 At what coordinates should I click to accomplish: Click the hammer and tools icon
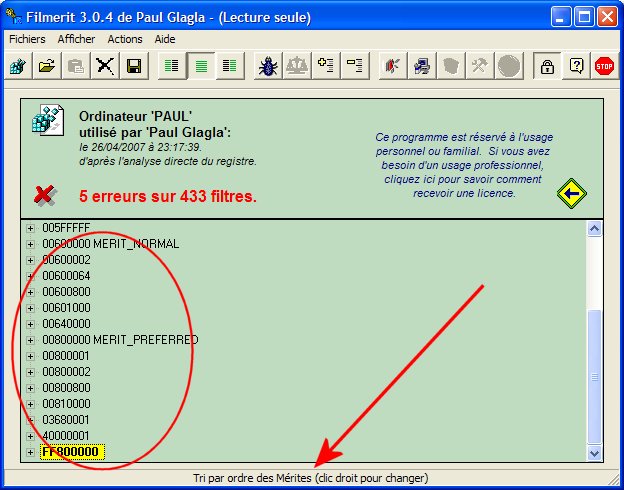480,66
